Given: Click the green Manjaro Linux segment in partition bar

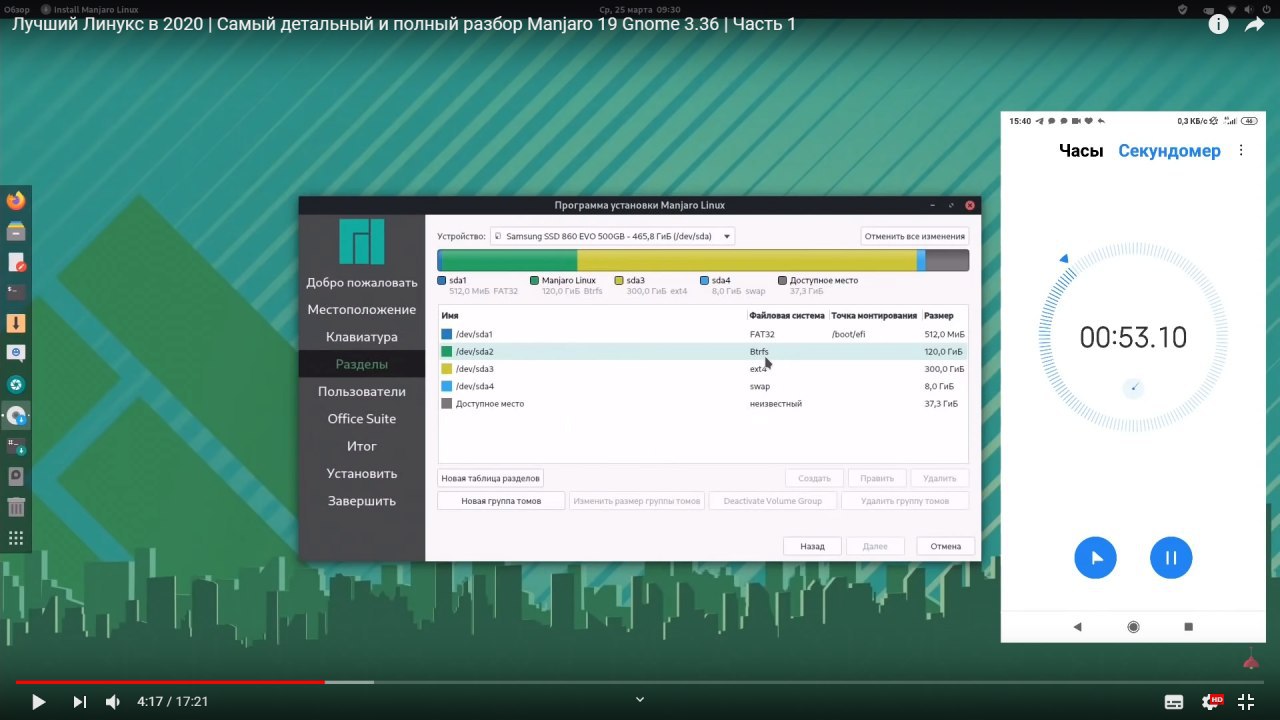Looking at the screenshot, I should 509,260.
